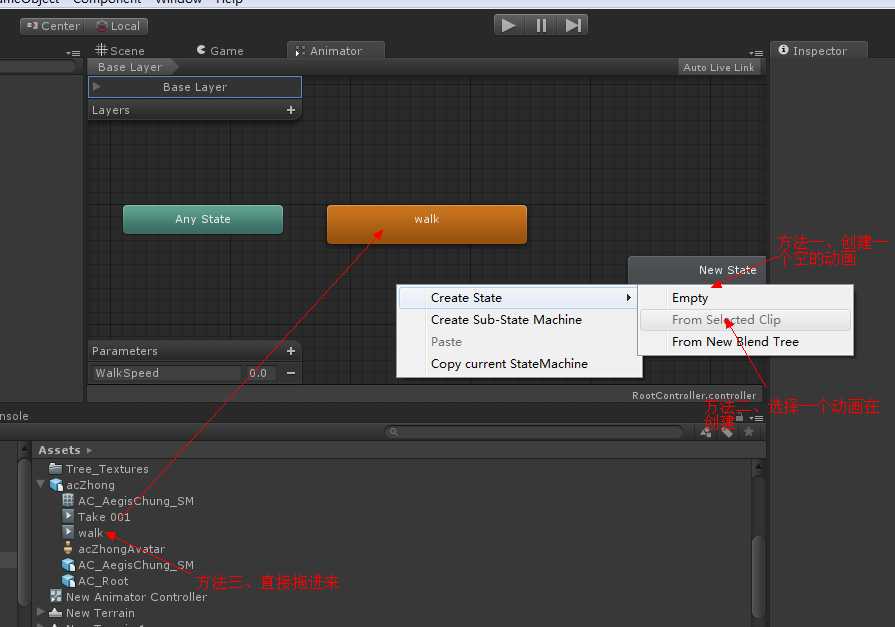The image size is (895, 627).
Task: Click the Assets breadcrumb label
Action: [x=59, y=450]
